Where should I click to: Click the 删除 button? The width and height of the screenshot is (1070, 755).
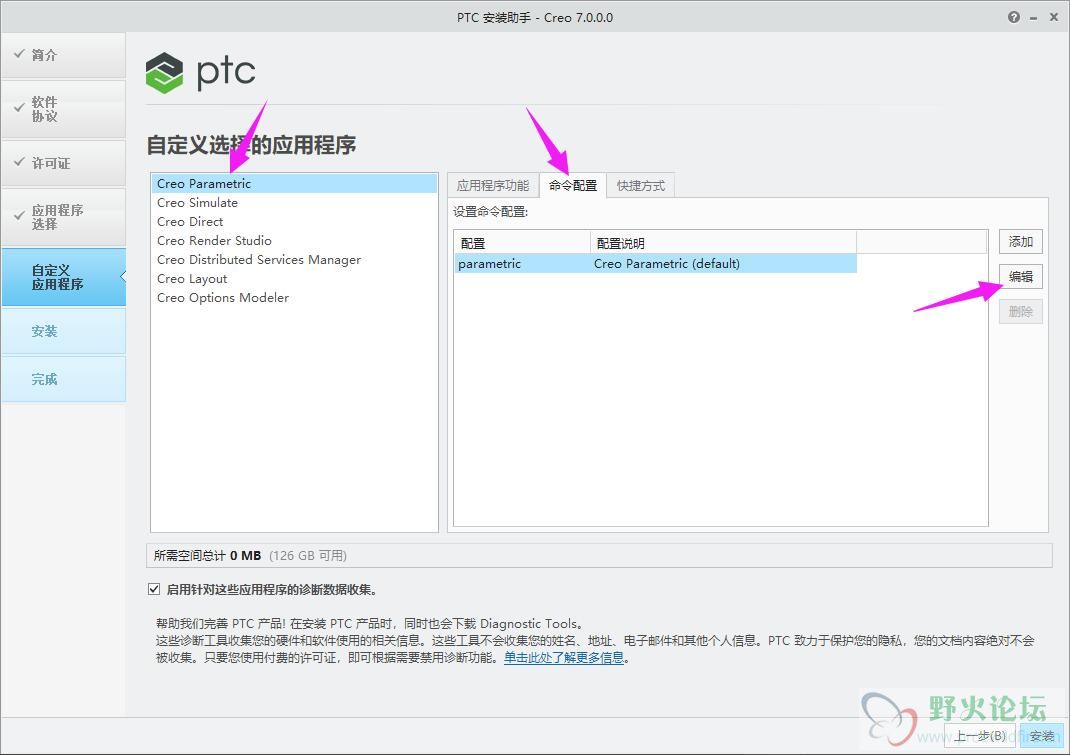pyautogui.click(x=1020, y=312)
